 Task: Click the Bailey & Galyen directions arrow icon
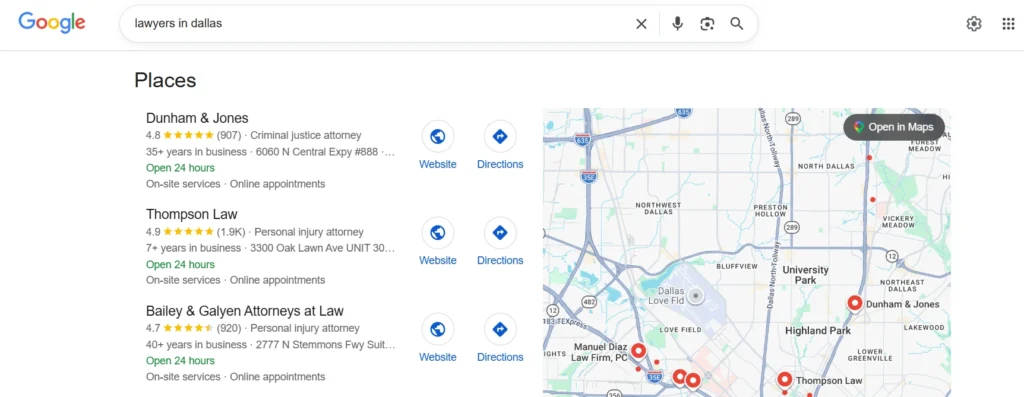point(500,329)
